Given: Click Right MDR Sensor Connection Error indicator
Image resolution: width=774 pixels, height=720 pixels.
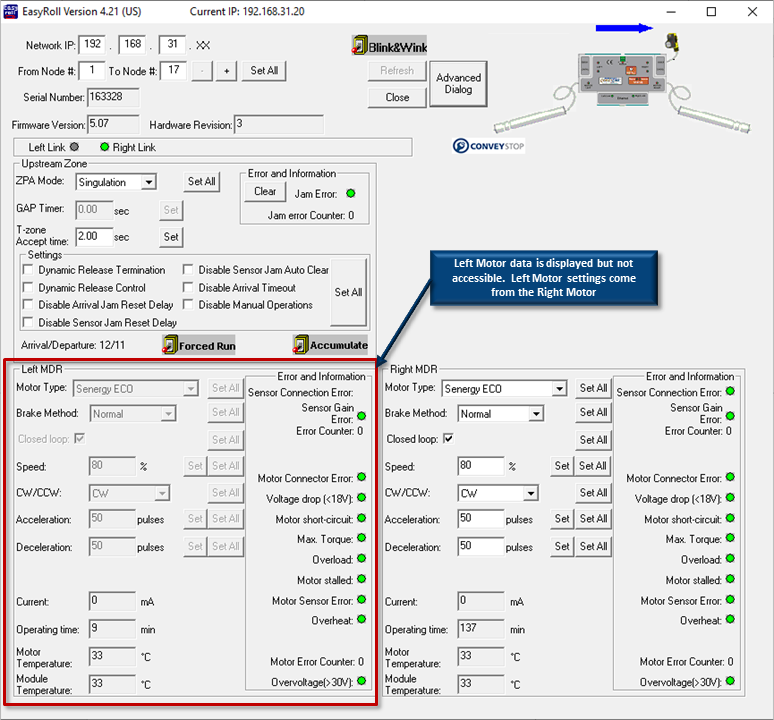Looking at the screenshot, I should click(x=731, y=391).
